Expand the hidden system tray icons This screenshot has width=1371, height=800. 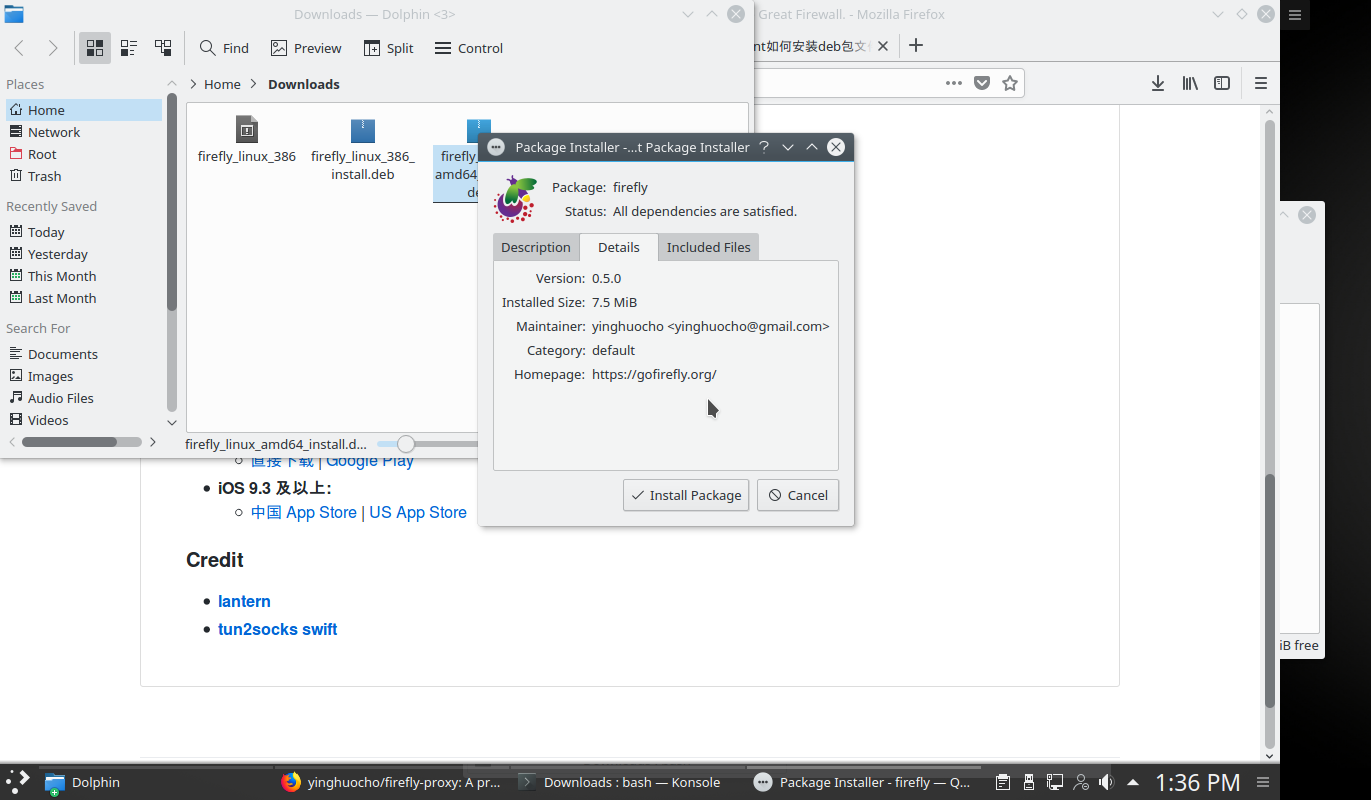pyautogui.click(x=1132, y=782)
